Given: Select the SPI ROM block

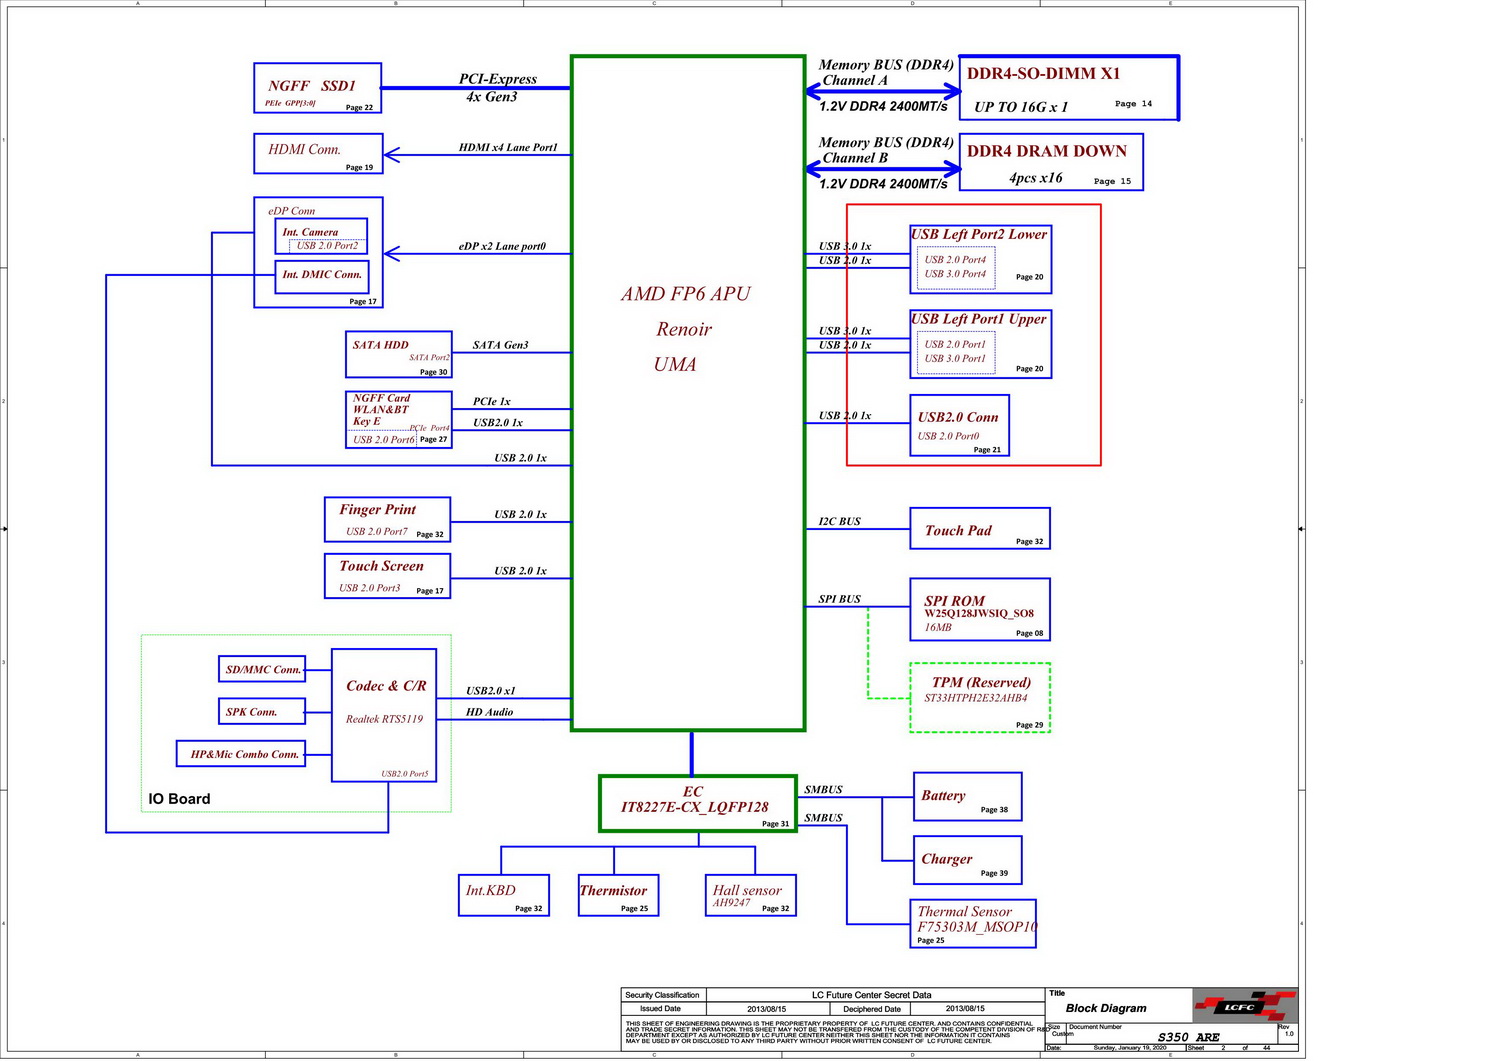Looking at the screenshot, I should (x=979, y=609).
